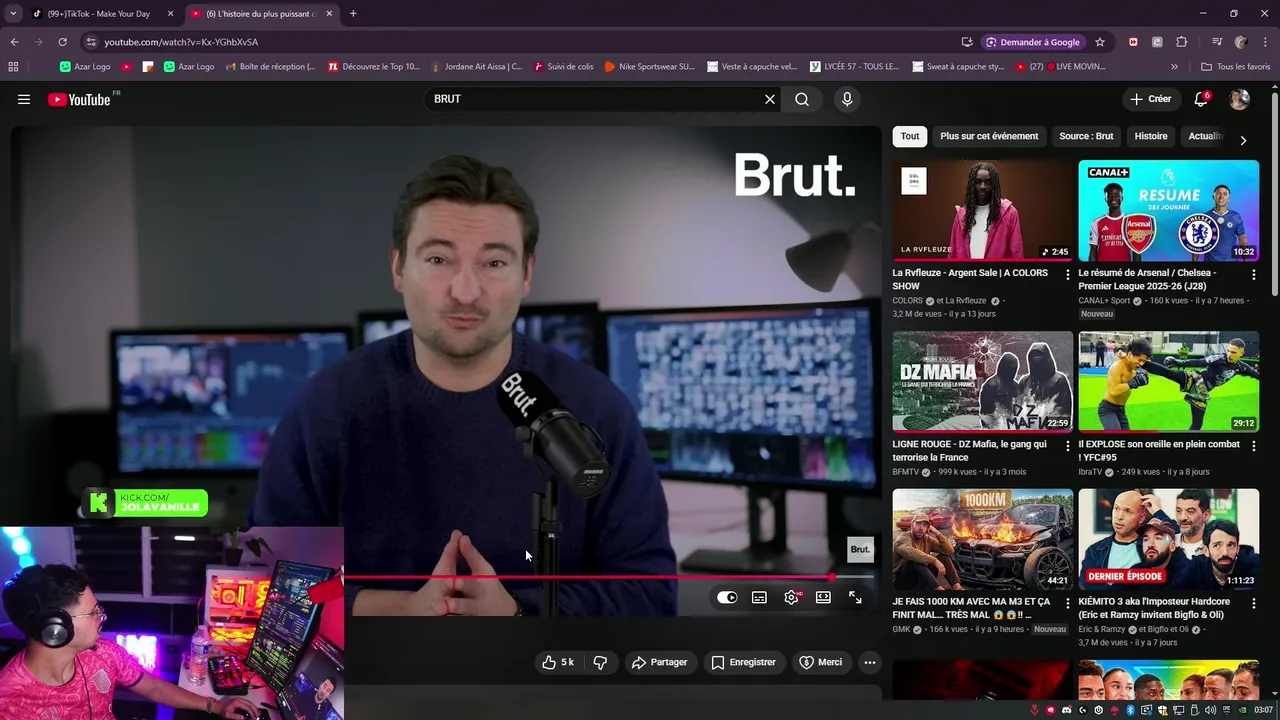Open the video settings gear
The image size is (1280, 720).
click(x=792, y=597)
